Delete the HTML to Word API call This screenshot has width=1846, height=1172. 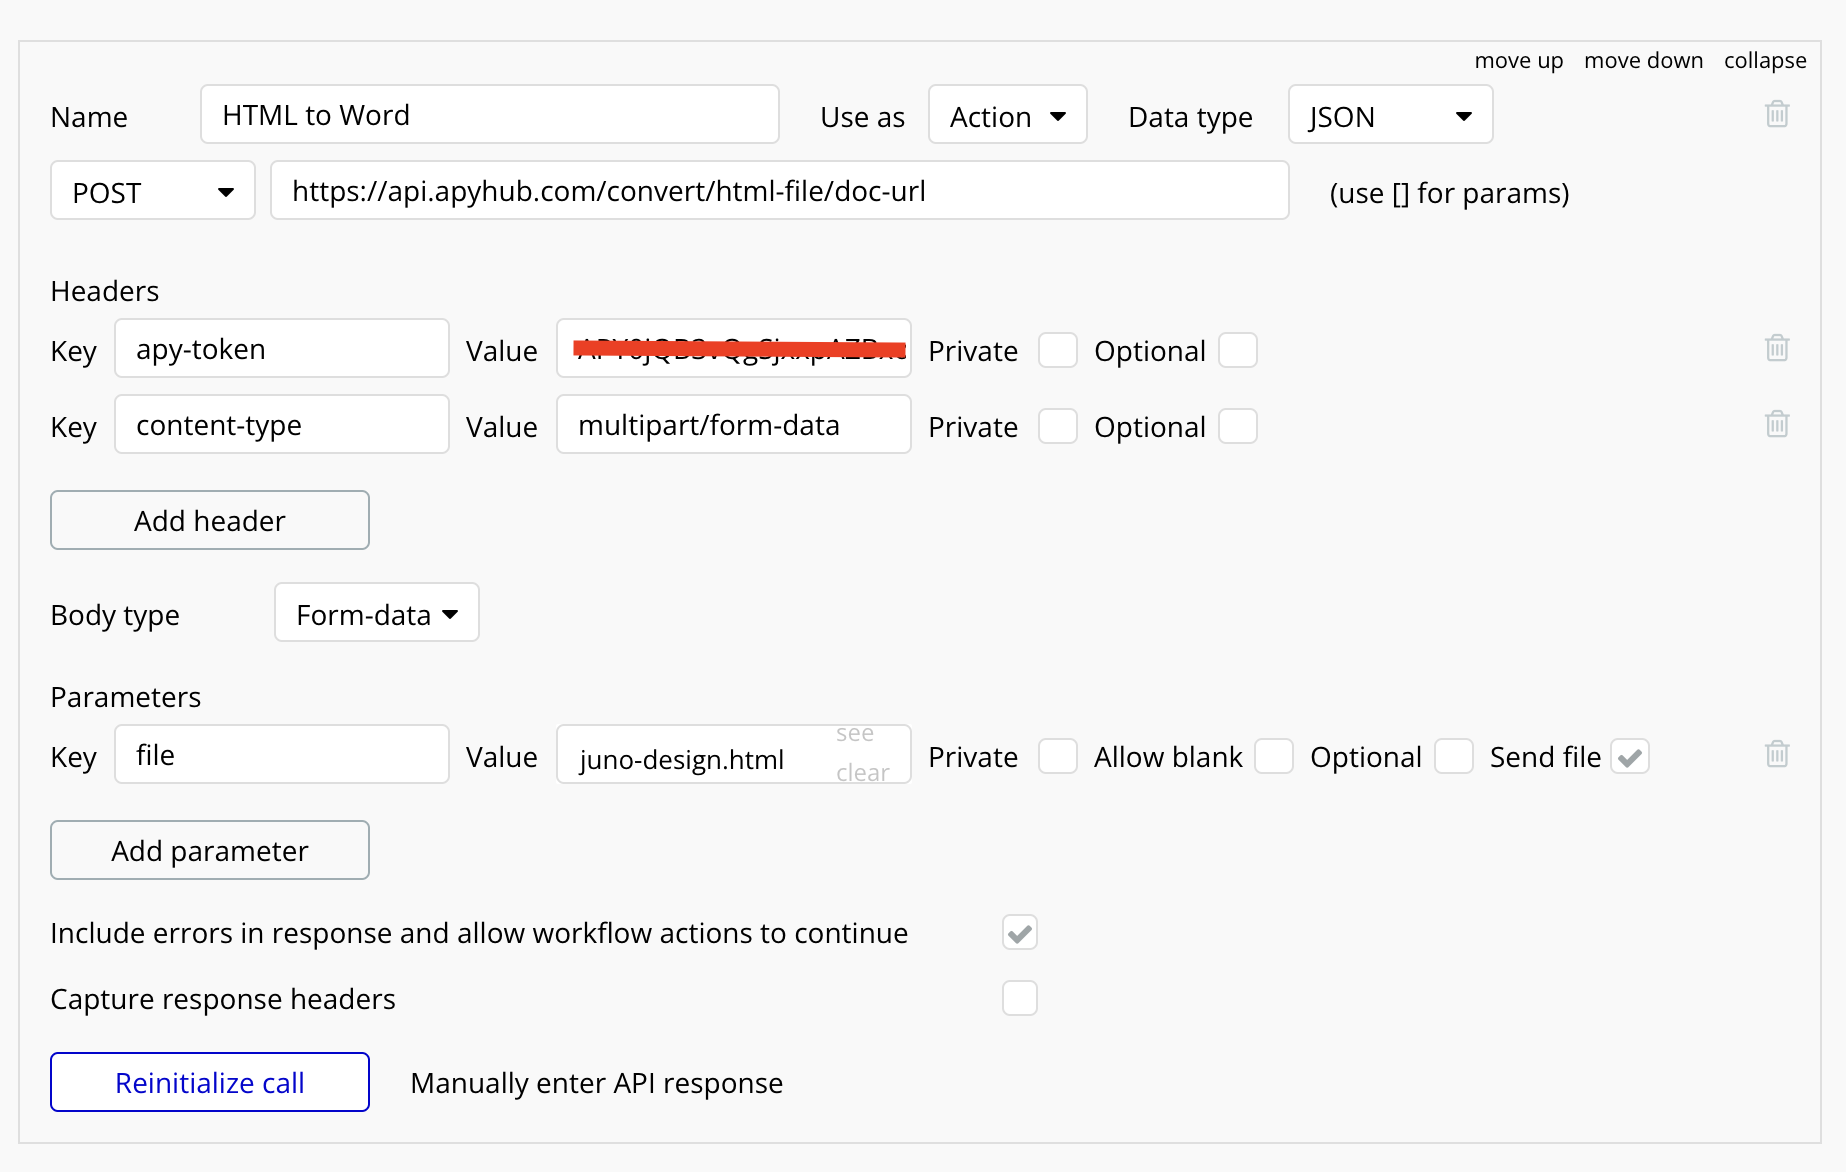pos(1777,114)
